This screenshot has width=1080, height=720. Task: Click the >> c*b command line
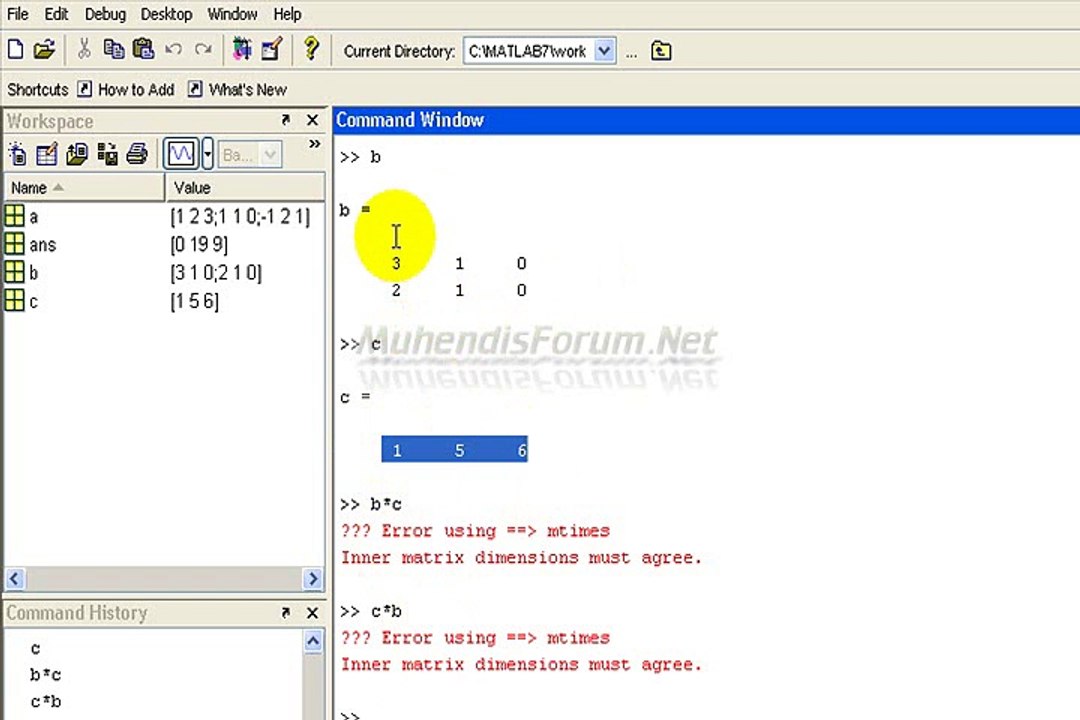tap(371, 611)
